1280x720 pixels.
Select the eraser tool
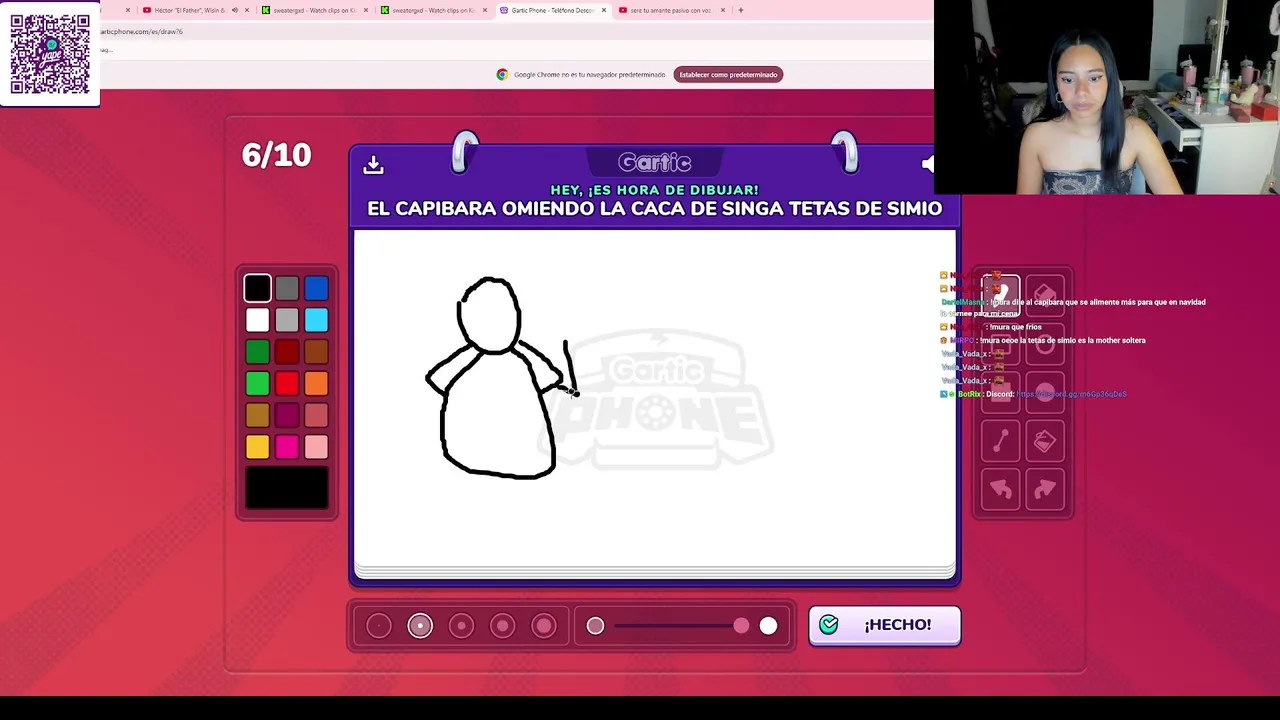click(1045, 296)
